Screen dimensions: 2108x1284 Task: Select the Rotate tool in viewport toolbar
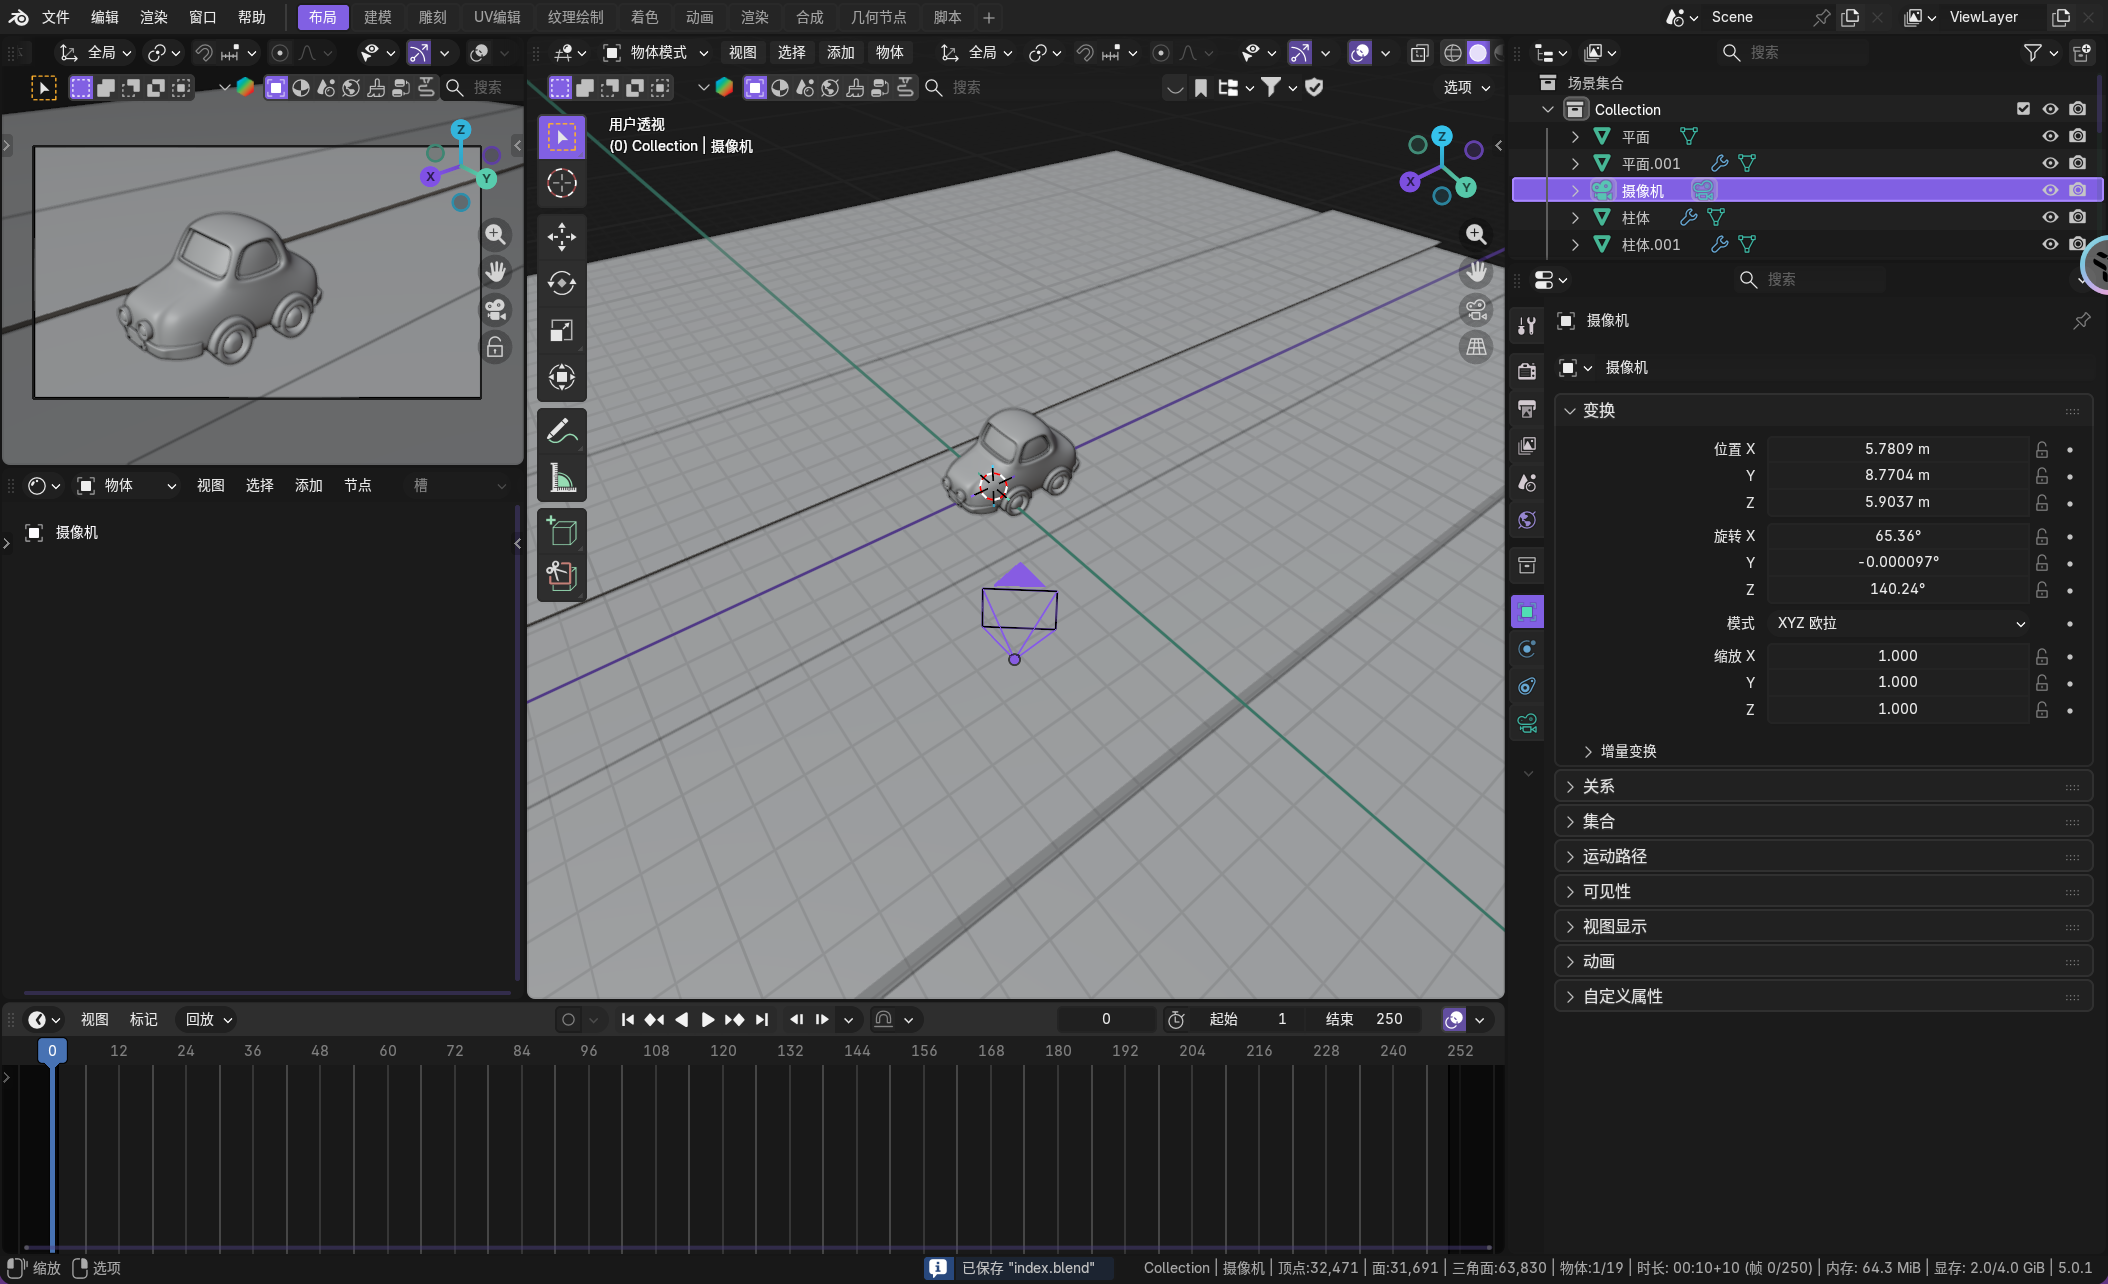pyautogui.click(x=561, y=284)
